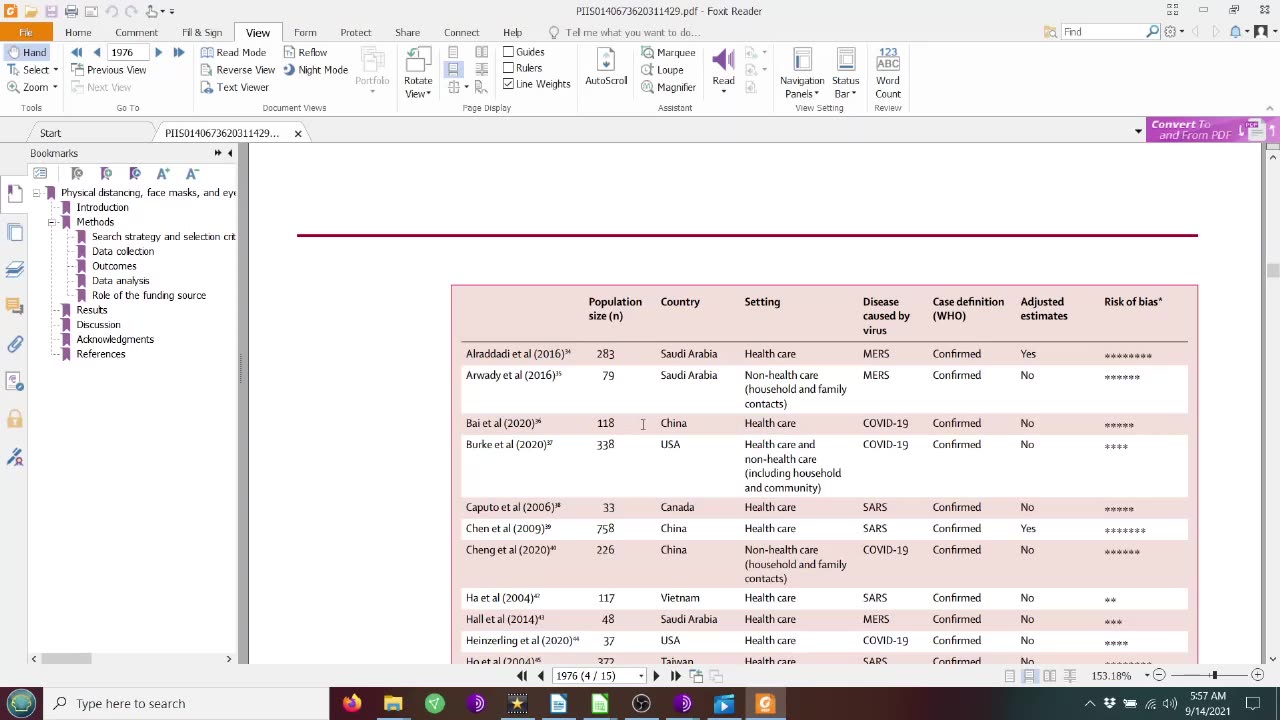Switch to Reverse View
Image resolution: width=1280 pixels, height=720 pixels.
tap(237, 70)
